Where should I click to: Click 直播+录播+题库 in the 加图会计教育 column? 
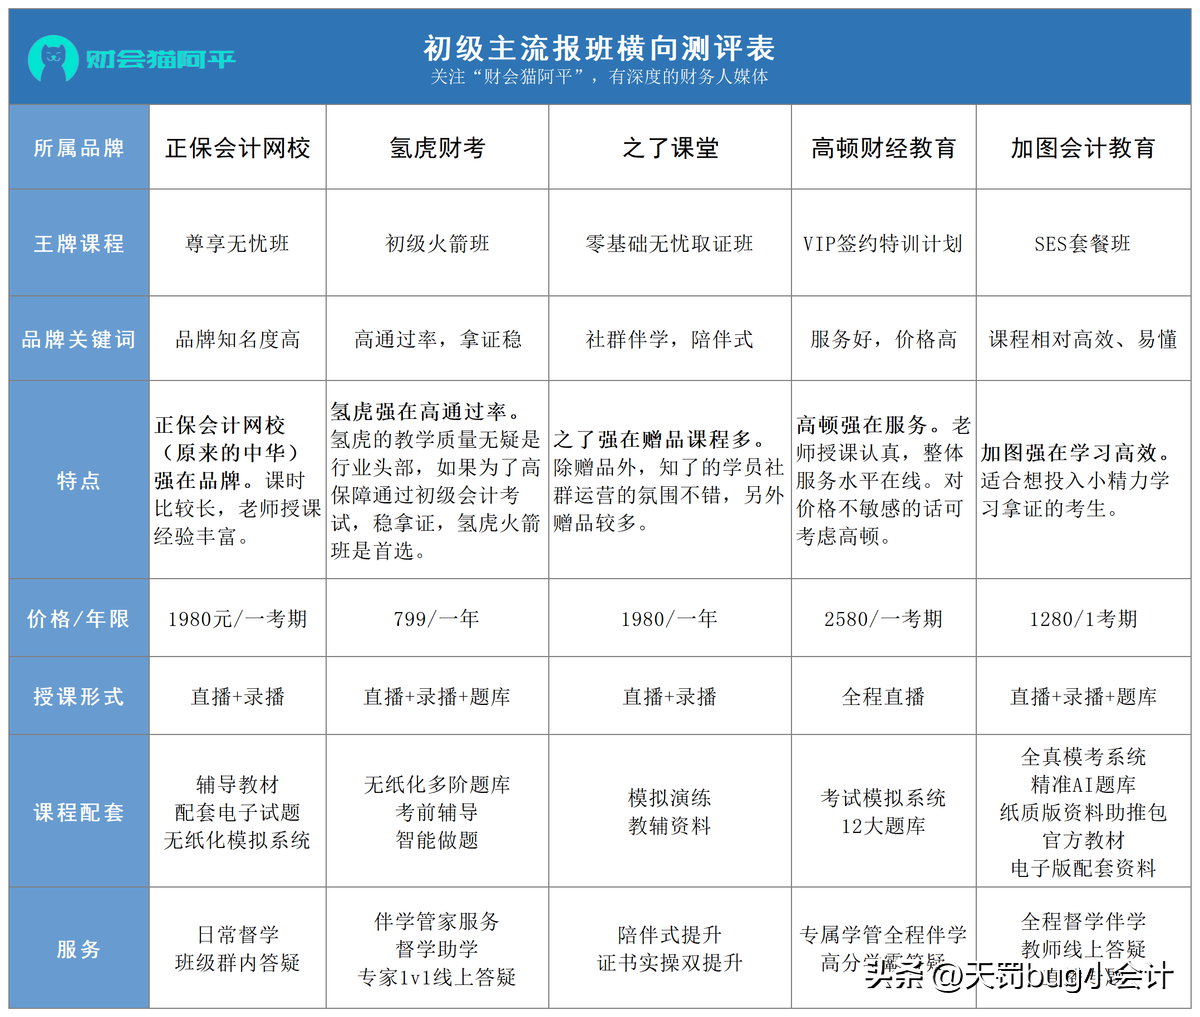click(x=1083, y=697)
